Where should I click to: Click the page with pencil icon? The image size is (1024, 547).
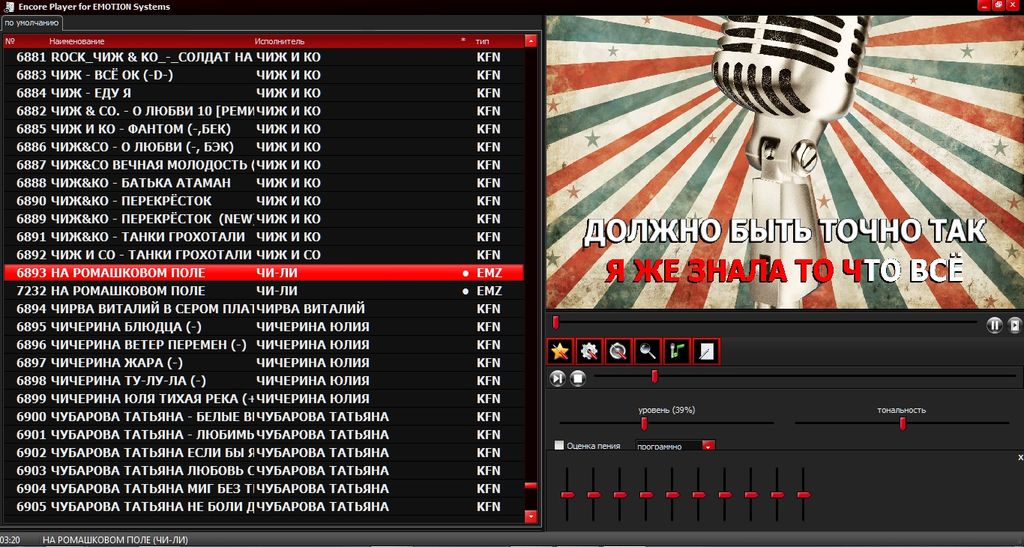705,351
